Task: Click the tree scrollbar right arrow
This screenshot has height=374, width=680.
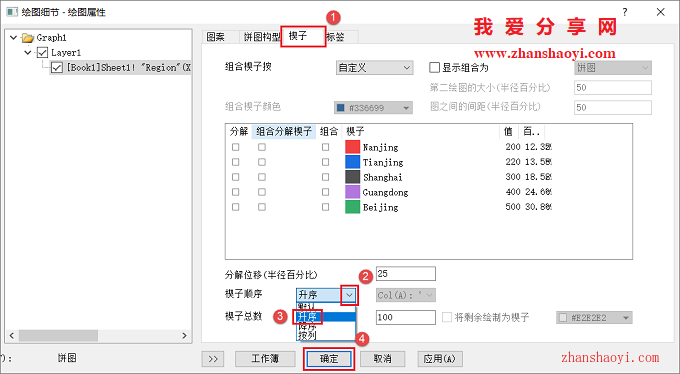Action: tap(184, 335)
